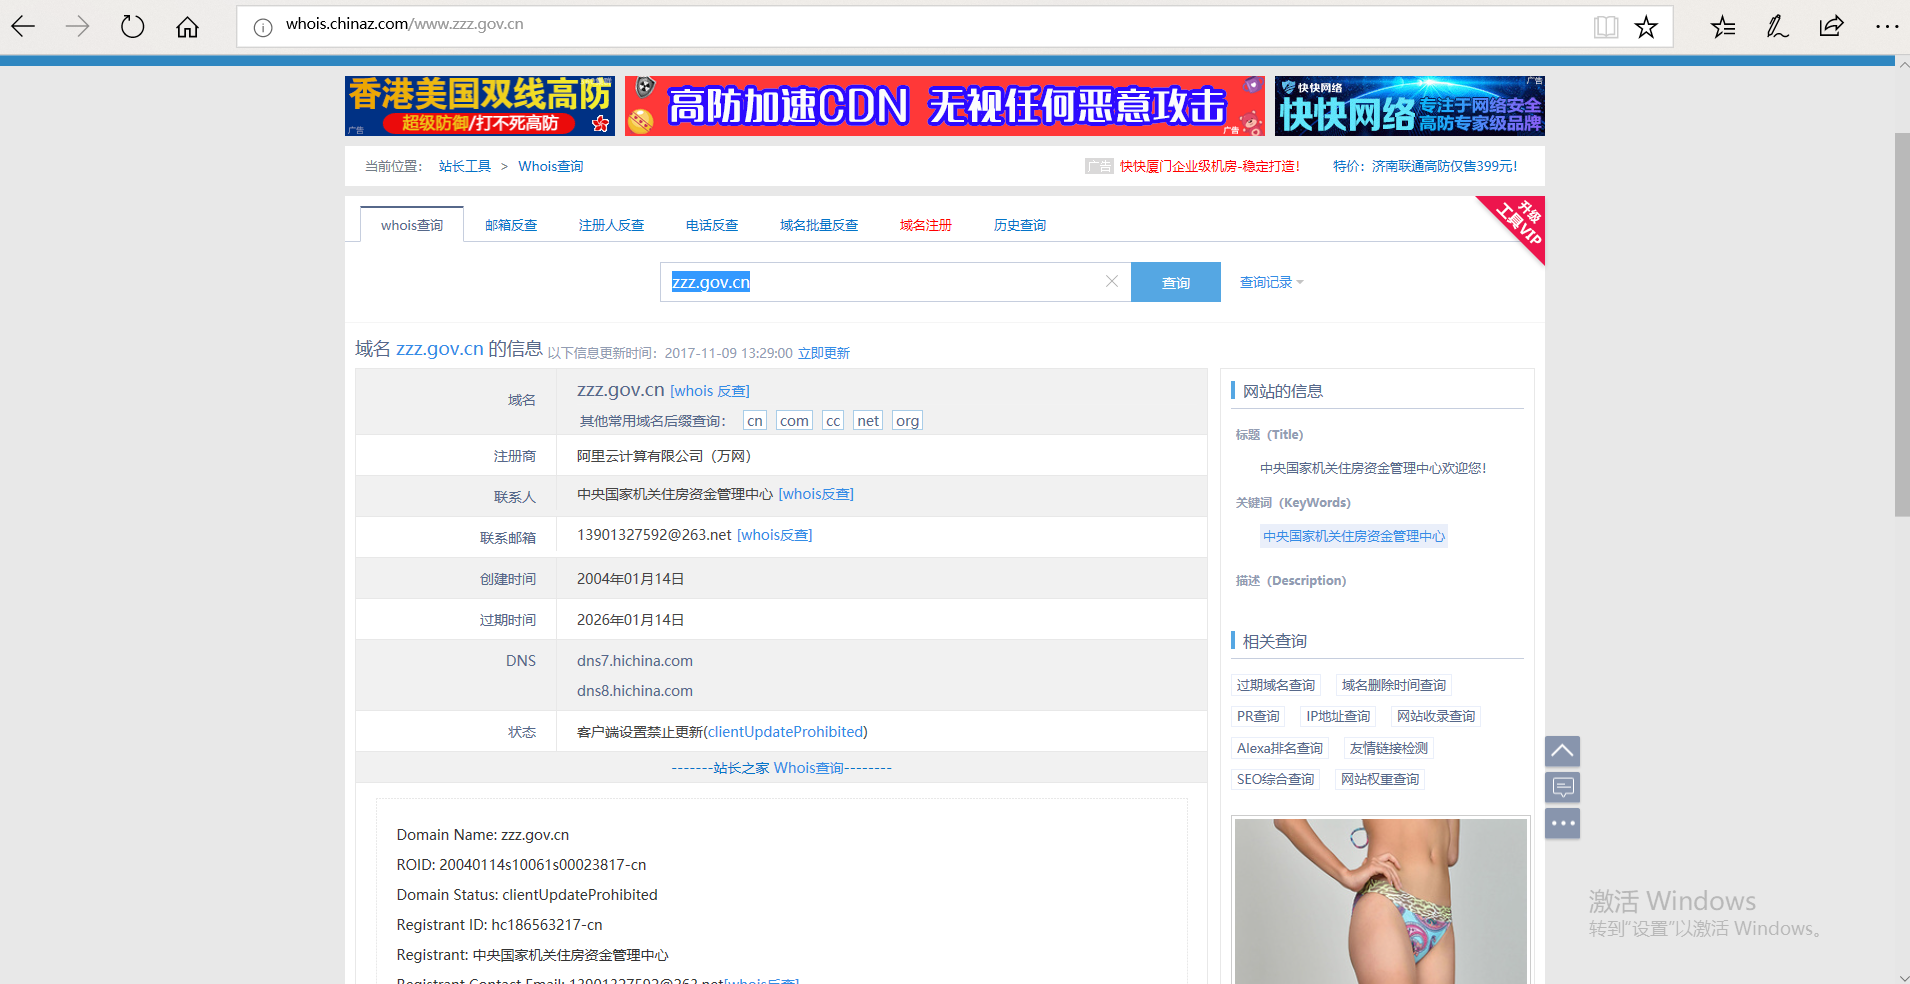The image size is (1910, 984).
Task: Select the whois查询 tab
Action: pyautogui.click(x=412, y=225)
